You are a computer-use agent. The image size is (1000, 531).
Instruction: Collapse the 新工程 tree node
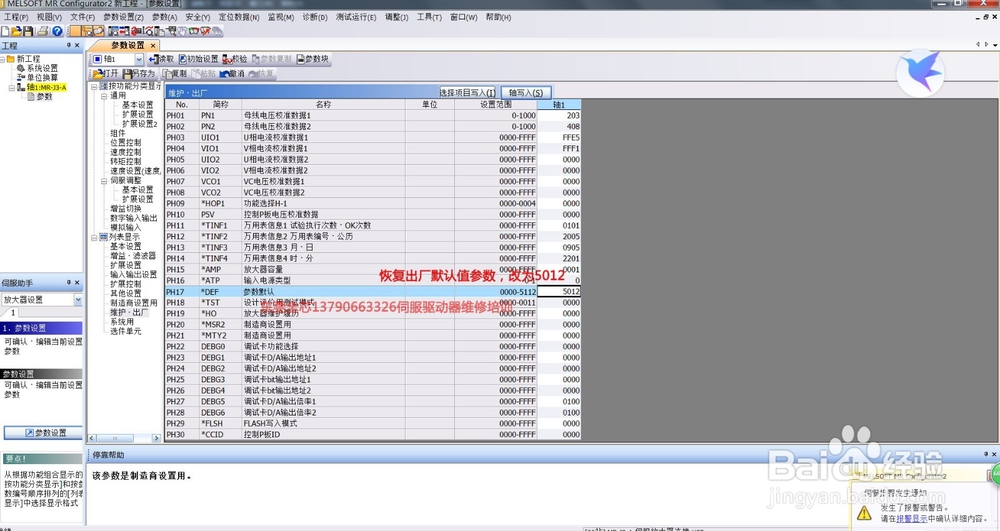(x=3, y=59)
